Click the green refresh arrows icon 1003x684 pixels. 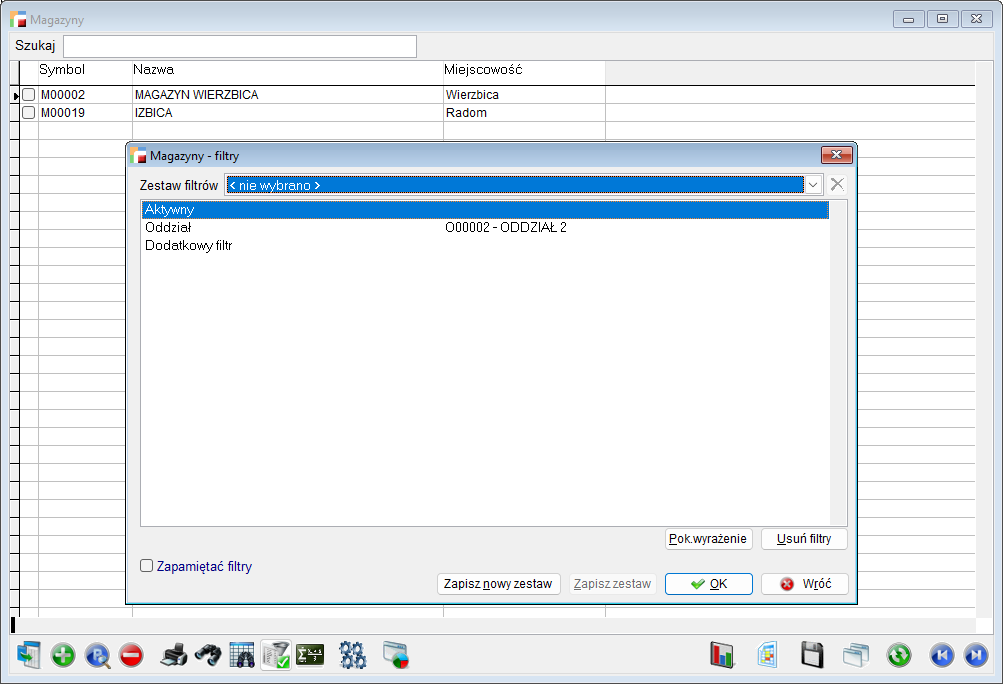coord(899,656)
